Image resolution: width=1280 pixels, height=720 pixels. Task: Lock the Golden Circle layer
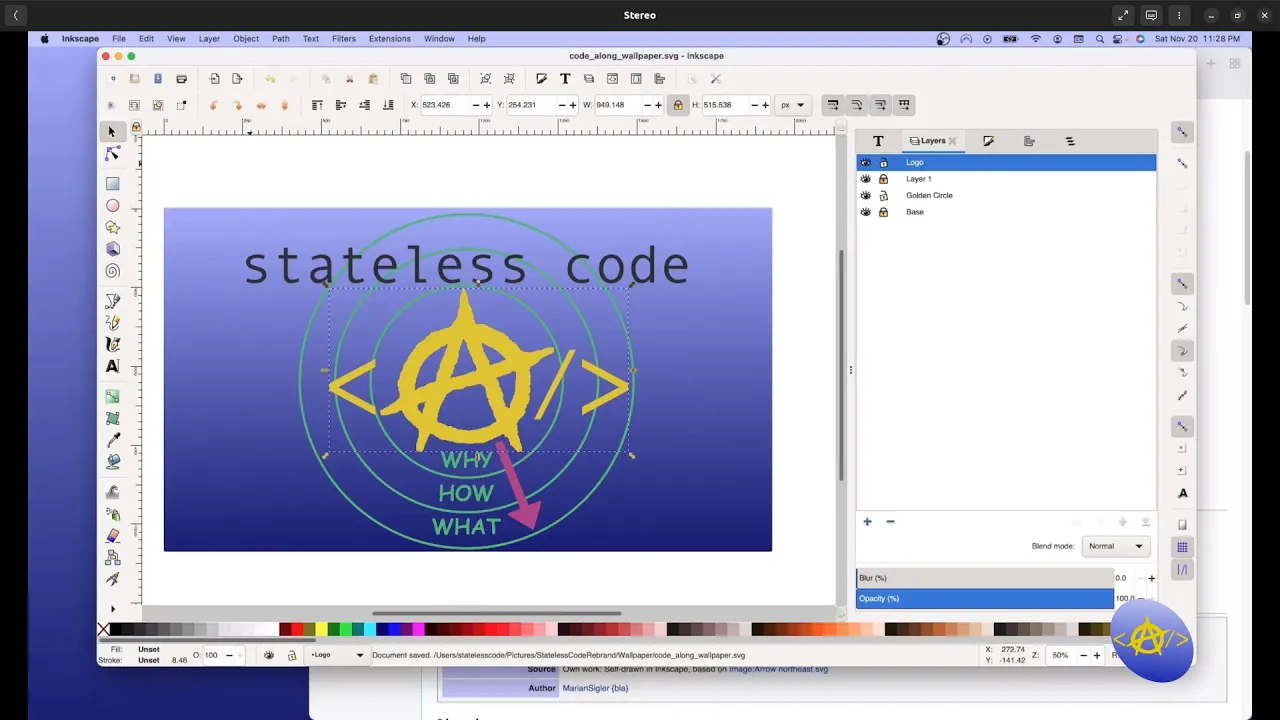(883, 196)
